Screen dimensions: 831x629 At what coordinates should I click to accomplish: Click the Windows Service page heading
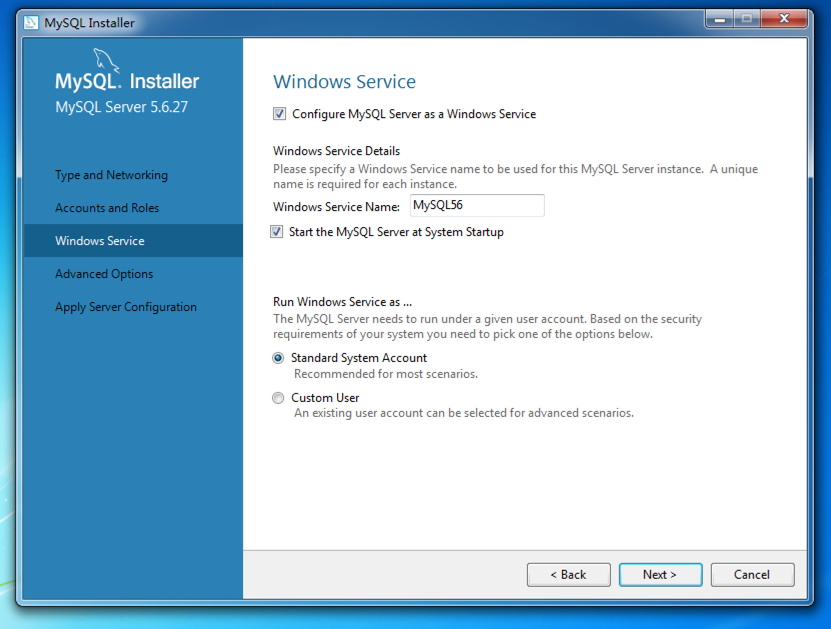(x=344, y=82)
